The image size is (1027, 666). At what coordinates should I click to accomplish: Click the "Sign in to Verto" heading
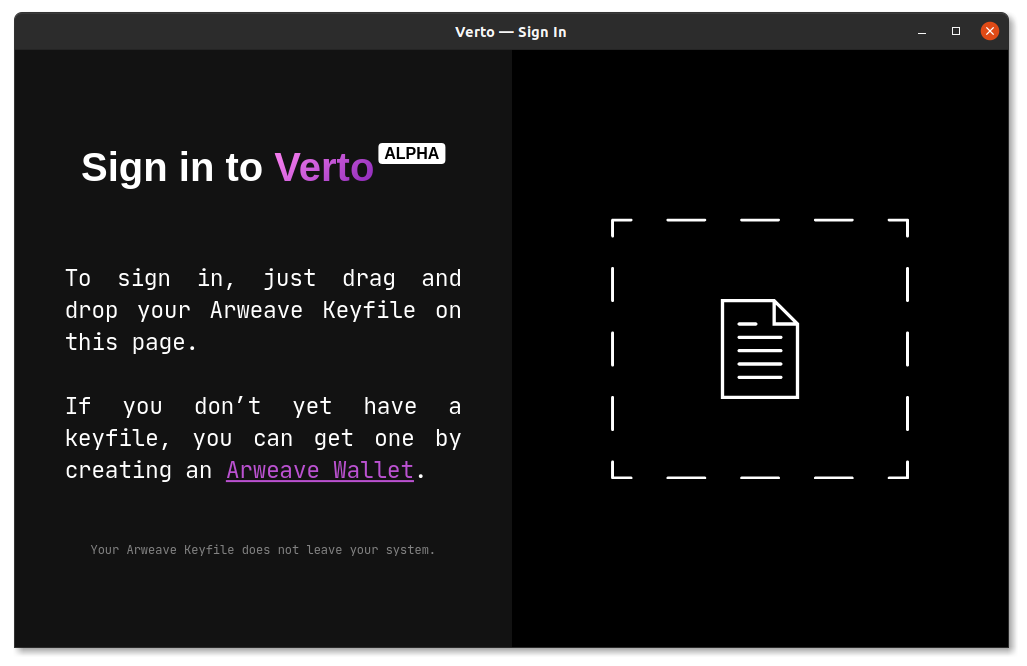click(x=227, y=167)
